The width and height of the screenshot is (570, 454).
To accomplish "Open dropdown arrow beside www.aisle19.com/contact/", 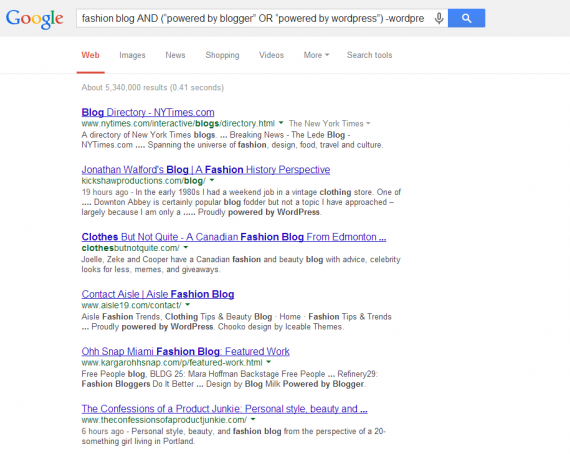I will [188, 305].
